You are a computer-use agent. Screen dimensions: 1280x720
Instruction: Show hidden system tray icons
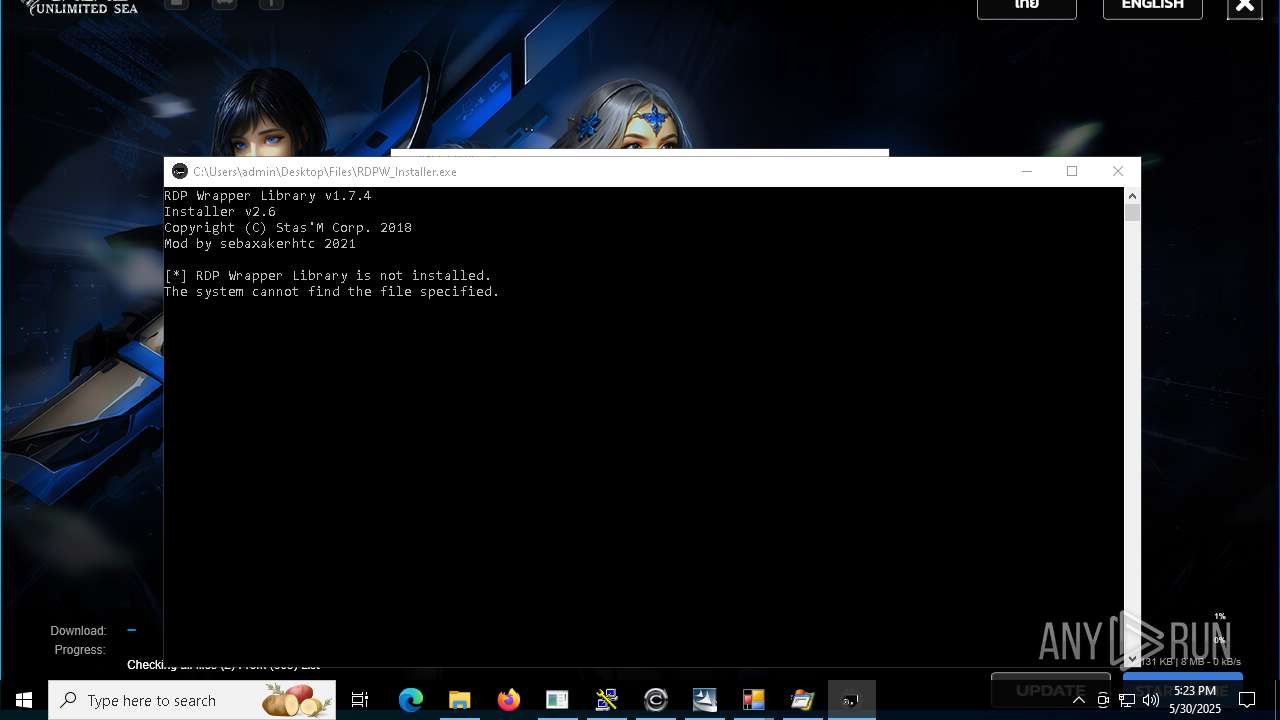point(1079,700)
